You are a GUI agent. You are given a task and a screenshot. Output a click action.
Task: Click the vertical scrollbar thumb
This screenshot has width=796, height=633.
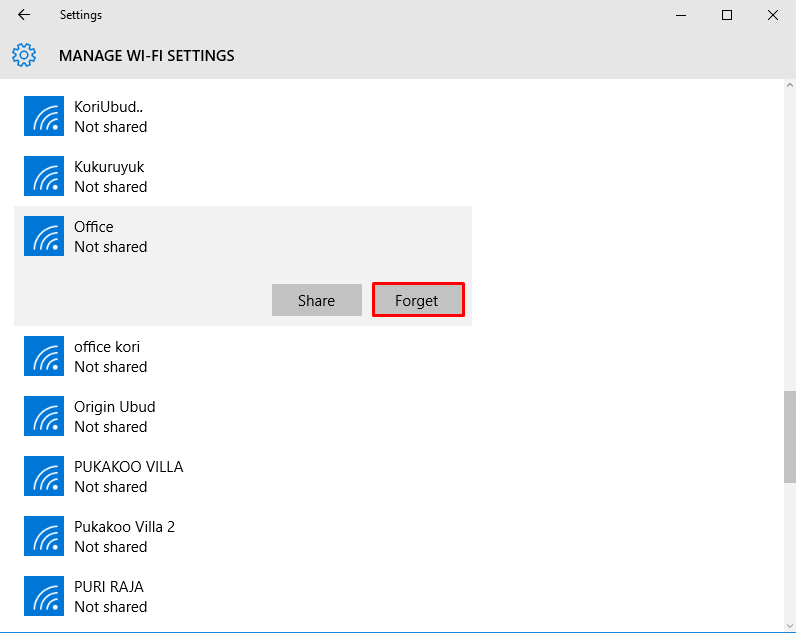click(x=789, y=437)
